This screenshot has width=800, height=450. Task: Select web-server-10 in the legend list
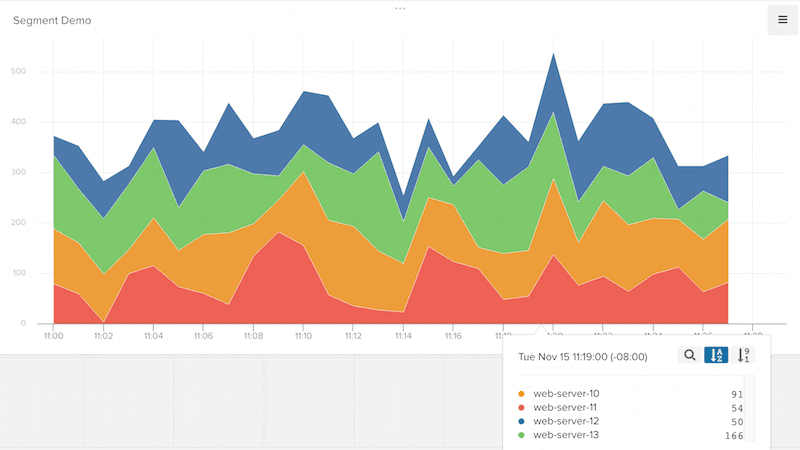tap(566, 394)
